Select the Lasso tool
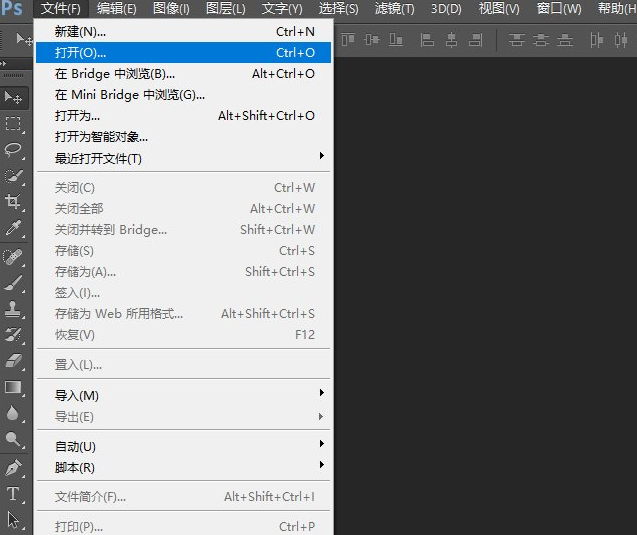Image resolution: width=637 pixels, height=535 pixels. point(13,149)
